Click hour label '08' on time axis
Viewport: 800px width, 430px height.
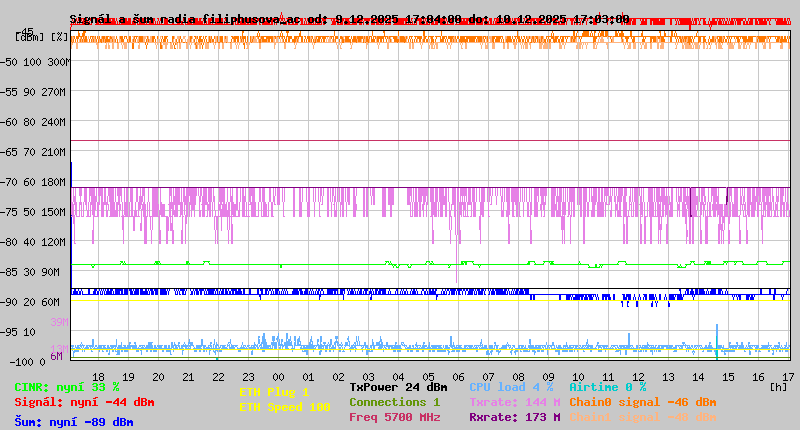click(x=518, y=377)
